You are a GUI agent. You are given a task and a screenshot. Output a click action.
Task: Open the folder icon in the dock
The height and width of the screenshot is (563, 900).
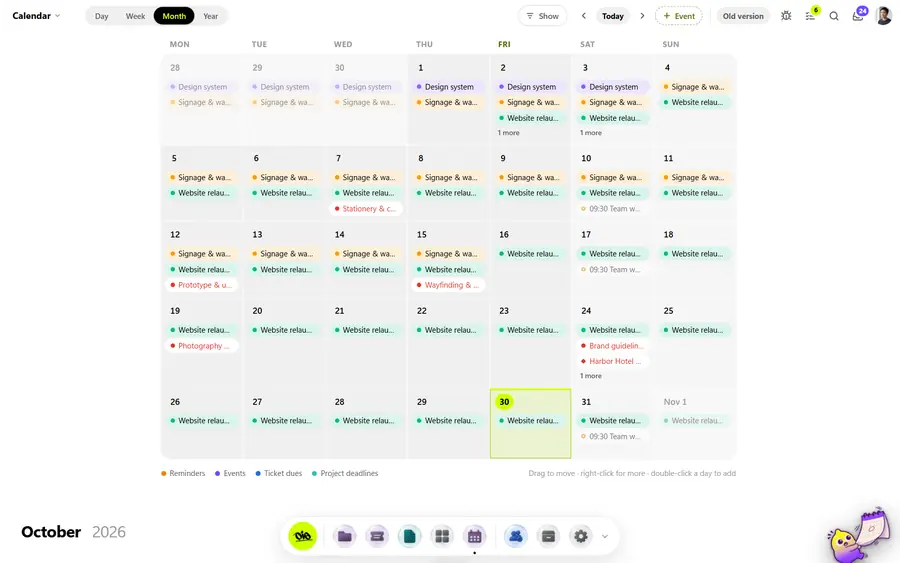click(x=344, y=536)
